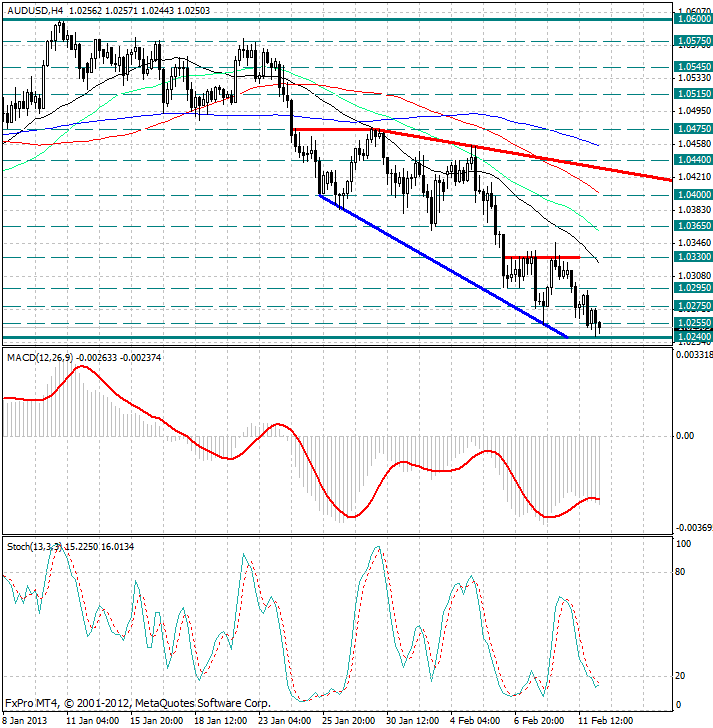Click the 15 Jan 20:00 time label
The image size is (713, 728).
[x=156, y=720]
